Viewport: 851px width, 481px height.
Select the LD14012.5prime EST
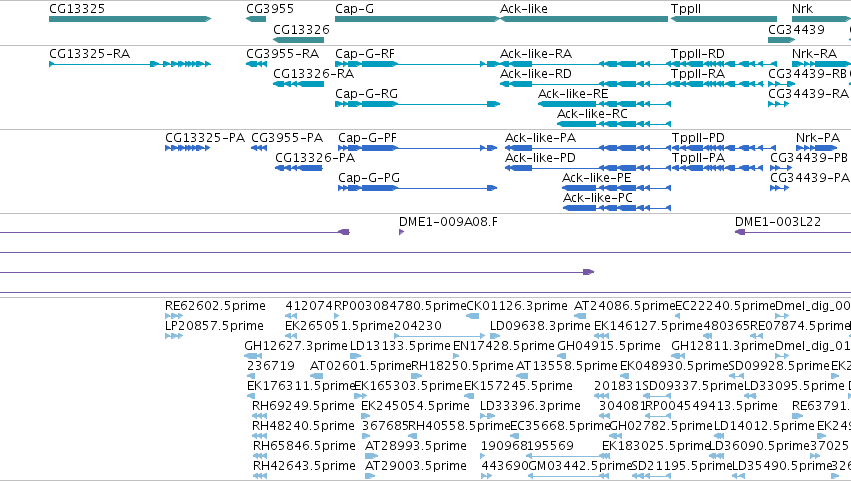[x=717, y=436]
